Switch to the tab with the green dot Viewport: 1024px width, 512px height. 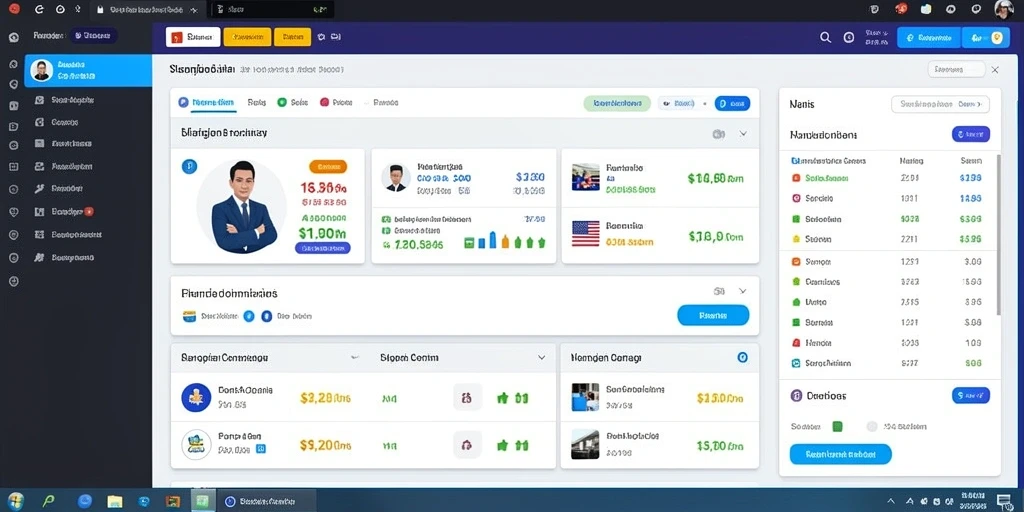(x=292, y=103)
